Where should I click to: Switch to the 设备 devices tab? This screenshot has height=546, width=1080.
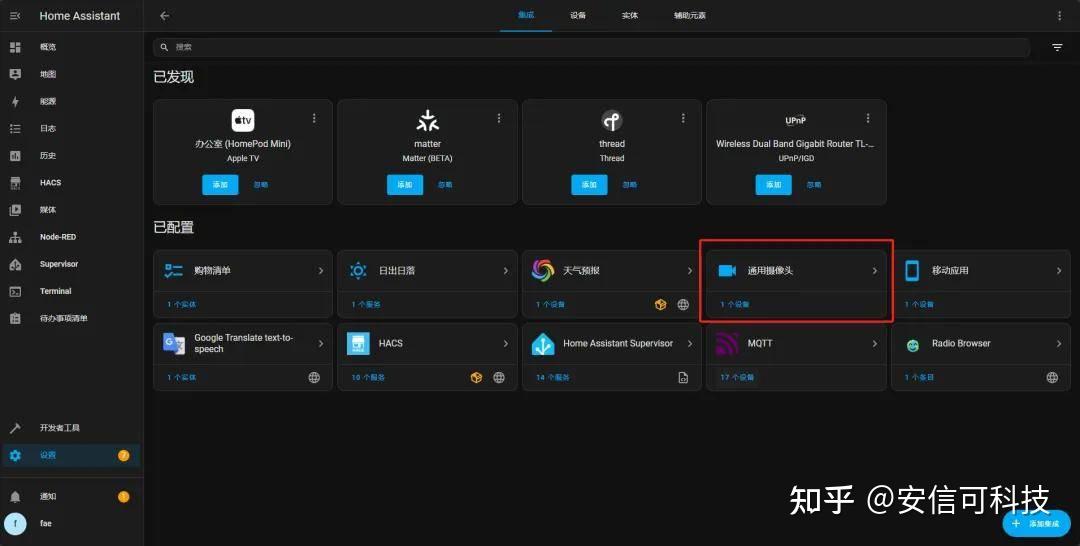pos(578,15)
